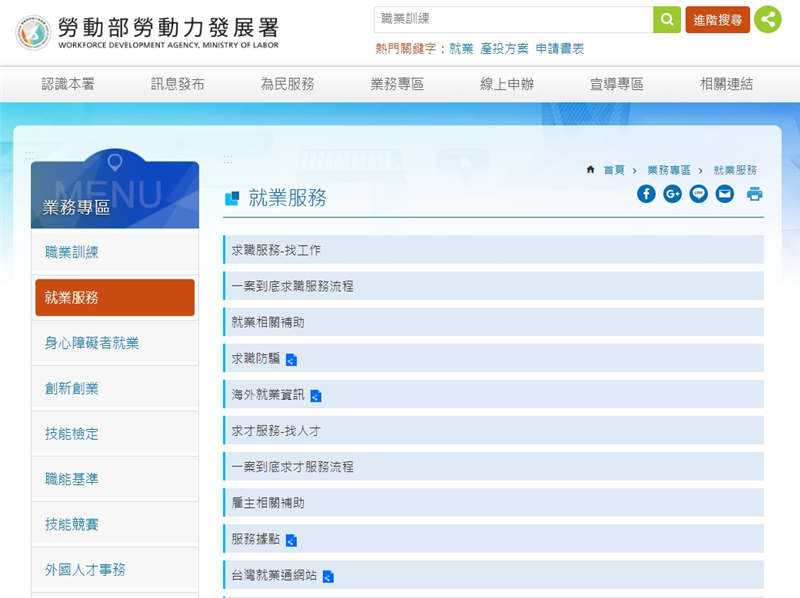Click external link icon beside 台灣就業通網站

[328, 577]
